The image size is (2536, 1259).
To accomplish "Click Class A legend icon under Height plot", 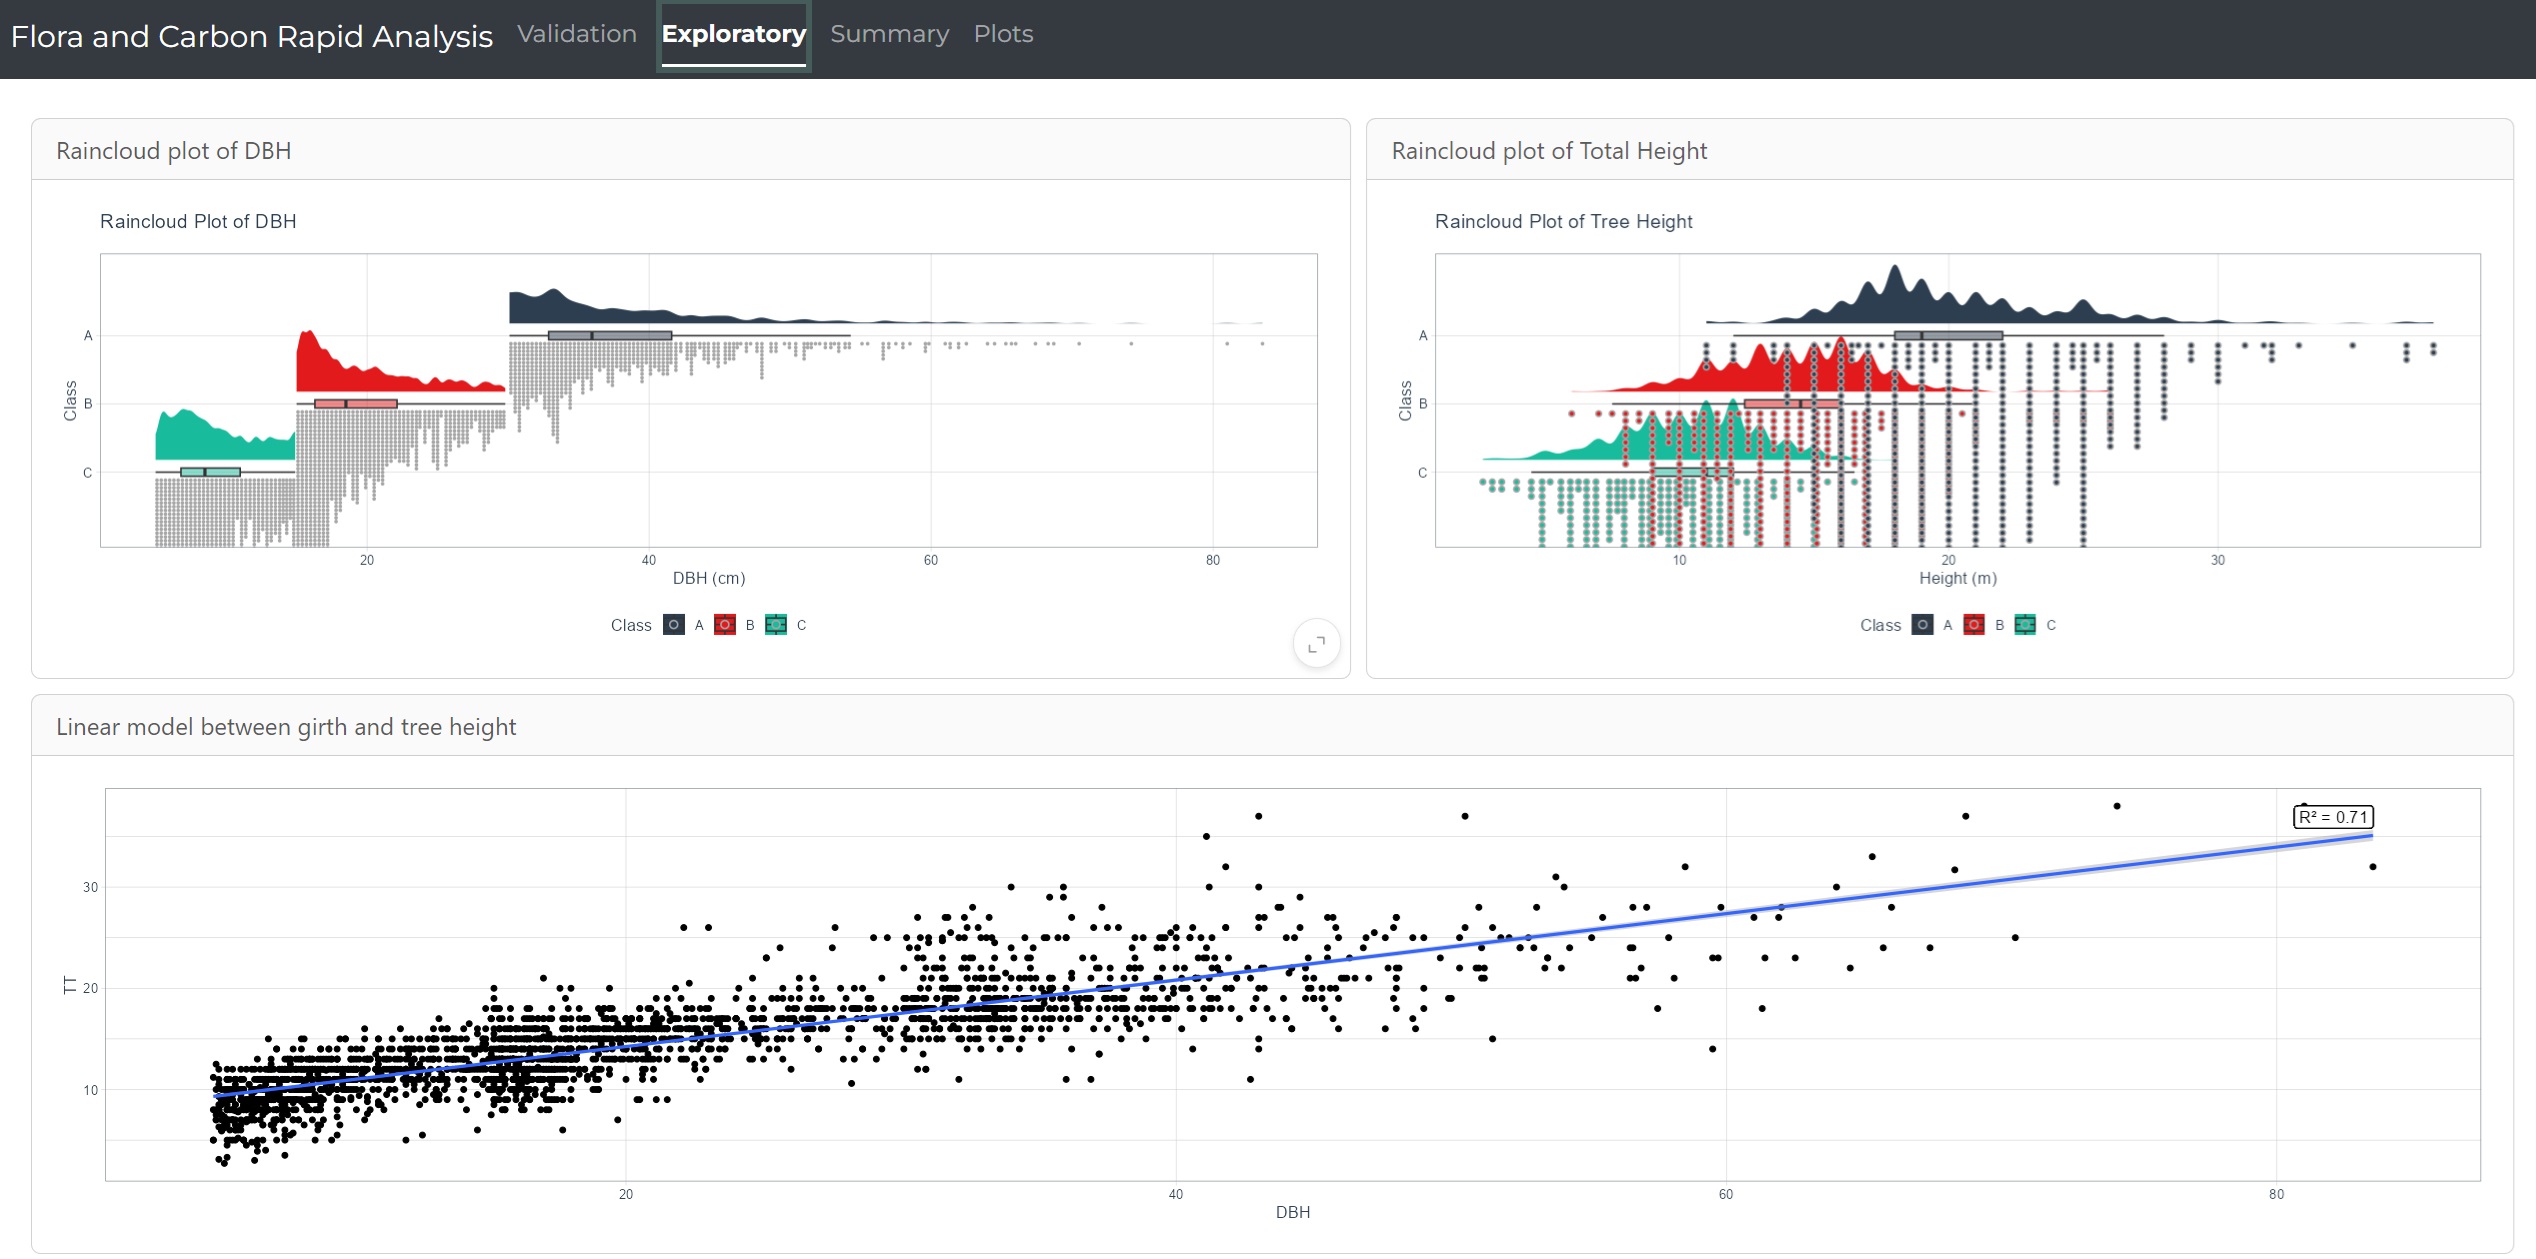I will click(x=1922, y=625).
